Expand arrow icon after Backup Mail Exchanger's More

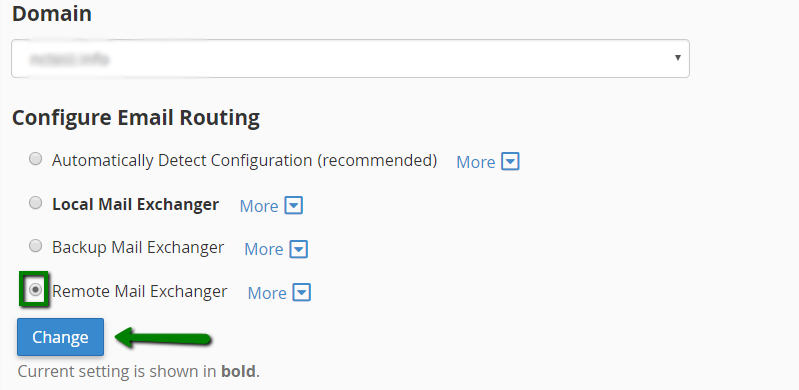click(x=299, y=249)
